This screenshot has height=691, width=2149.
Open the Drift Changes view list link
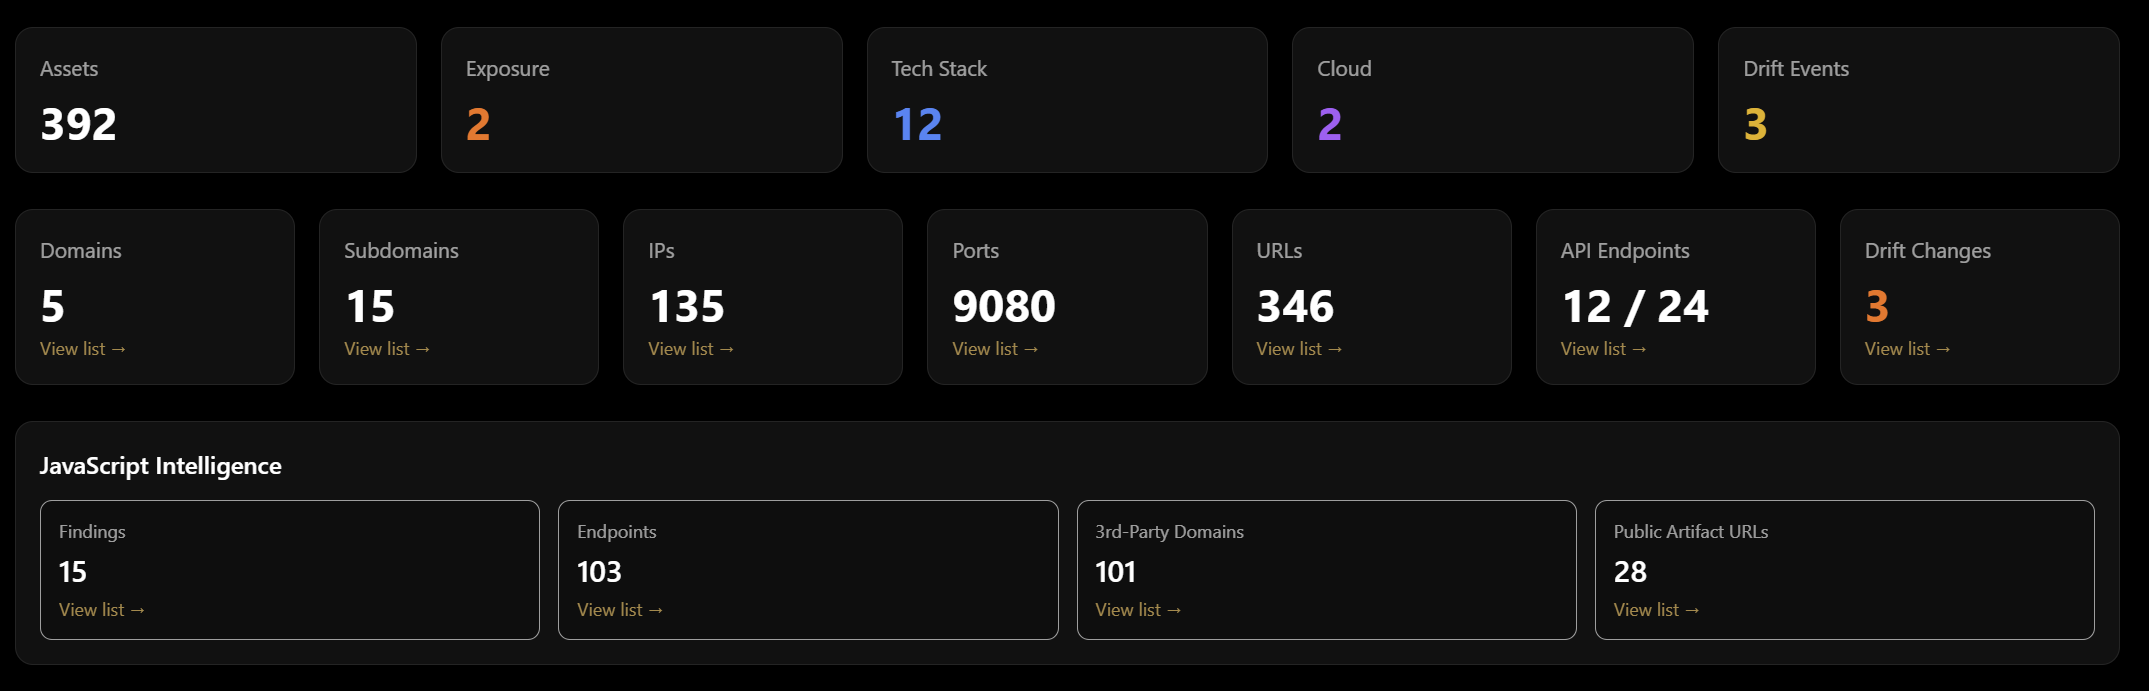coord(1906,348)
